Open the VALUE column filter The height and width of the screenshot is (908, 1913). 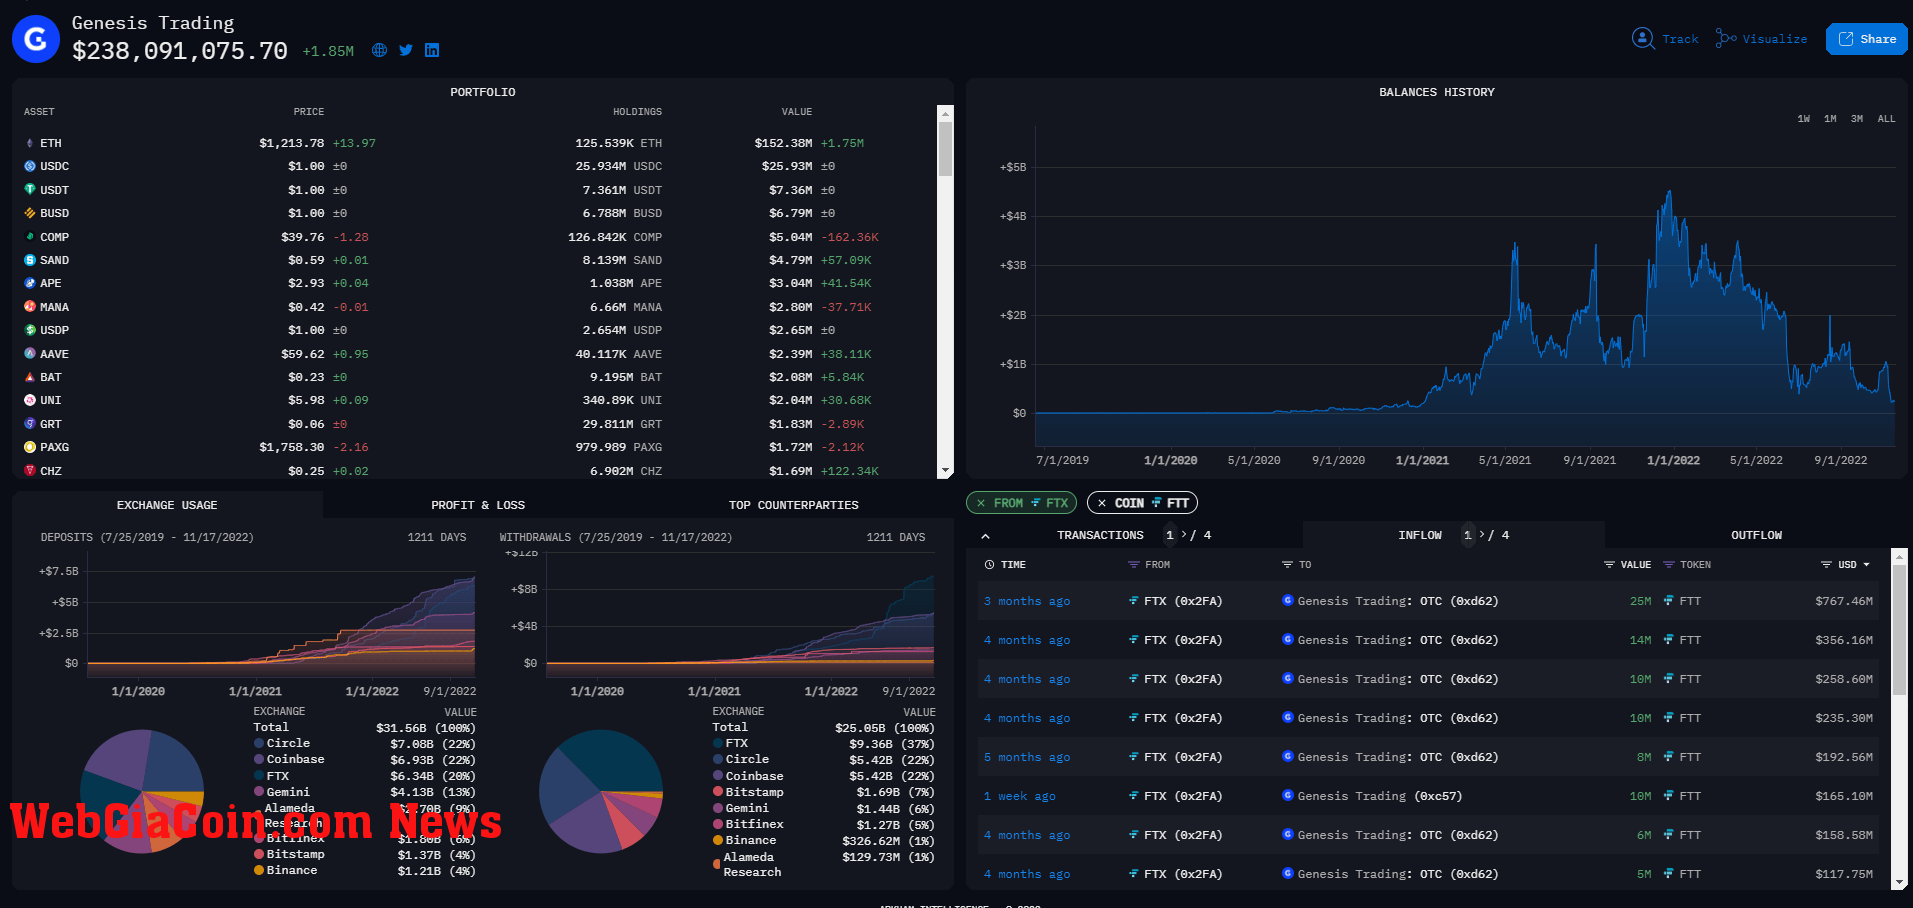coord(1609,565)
